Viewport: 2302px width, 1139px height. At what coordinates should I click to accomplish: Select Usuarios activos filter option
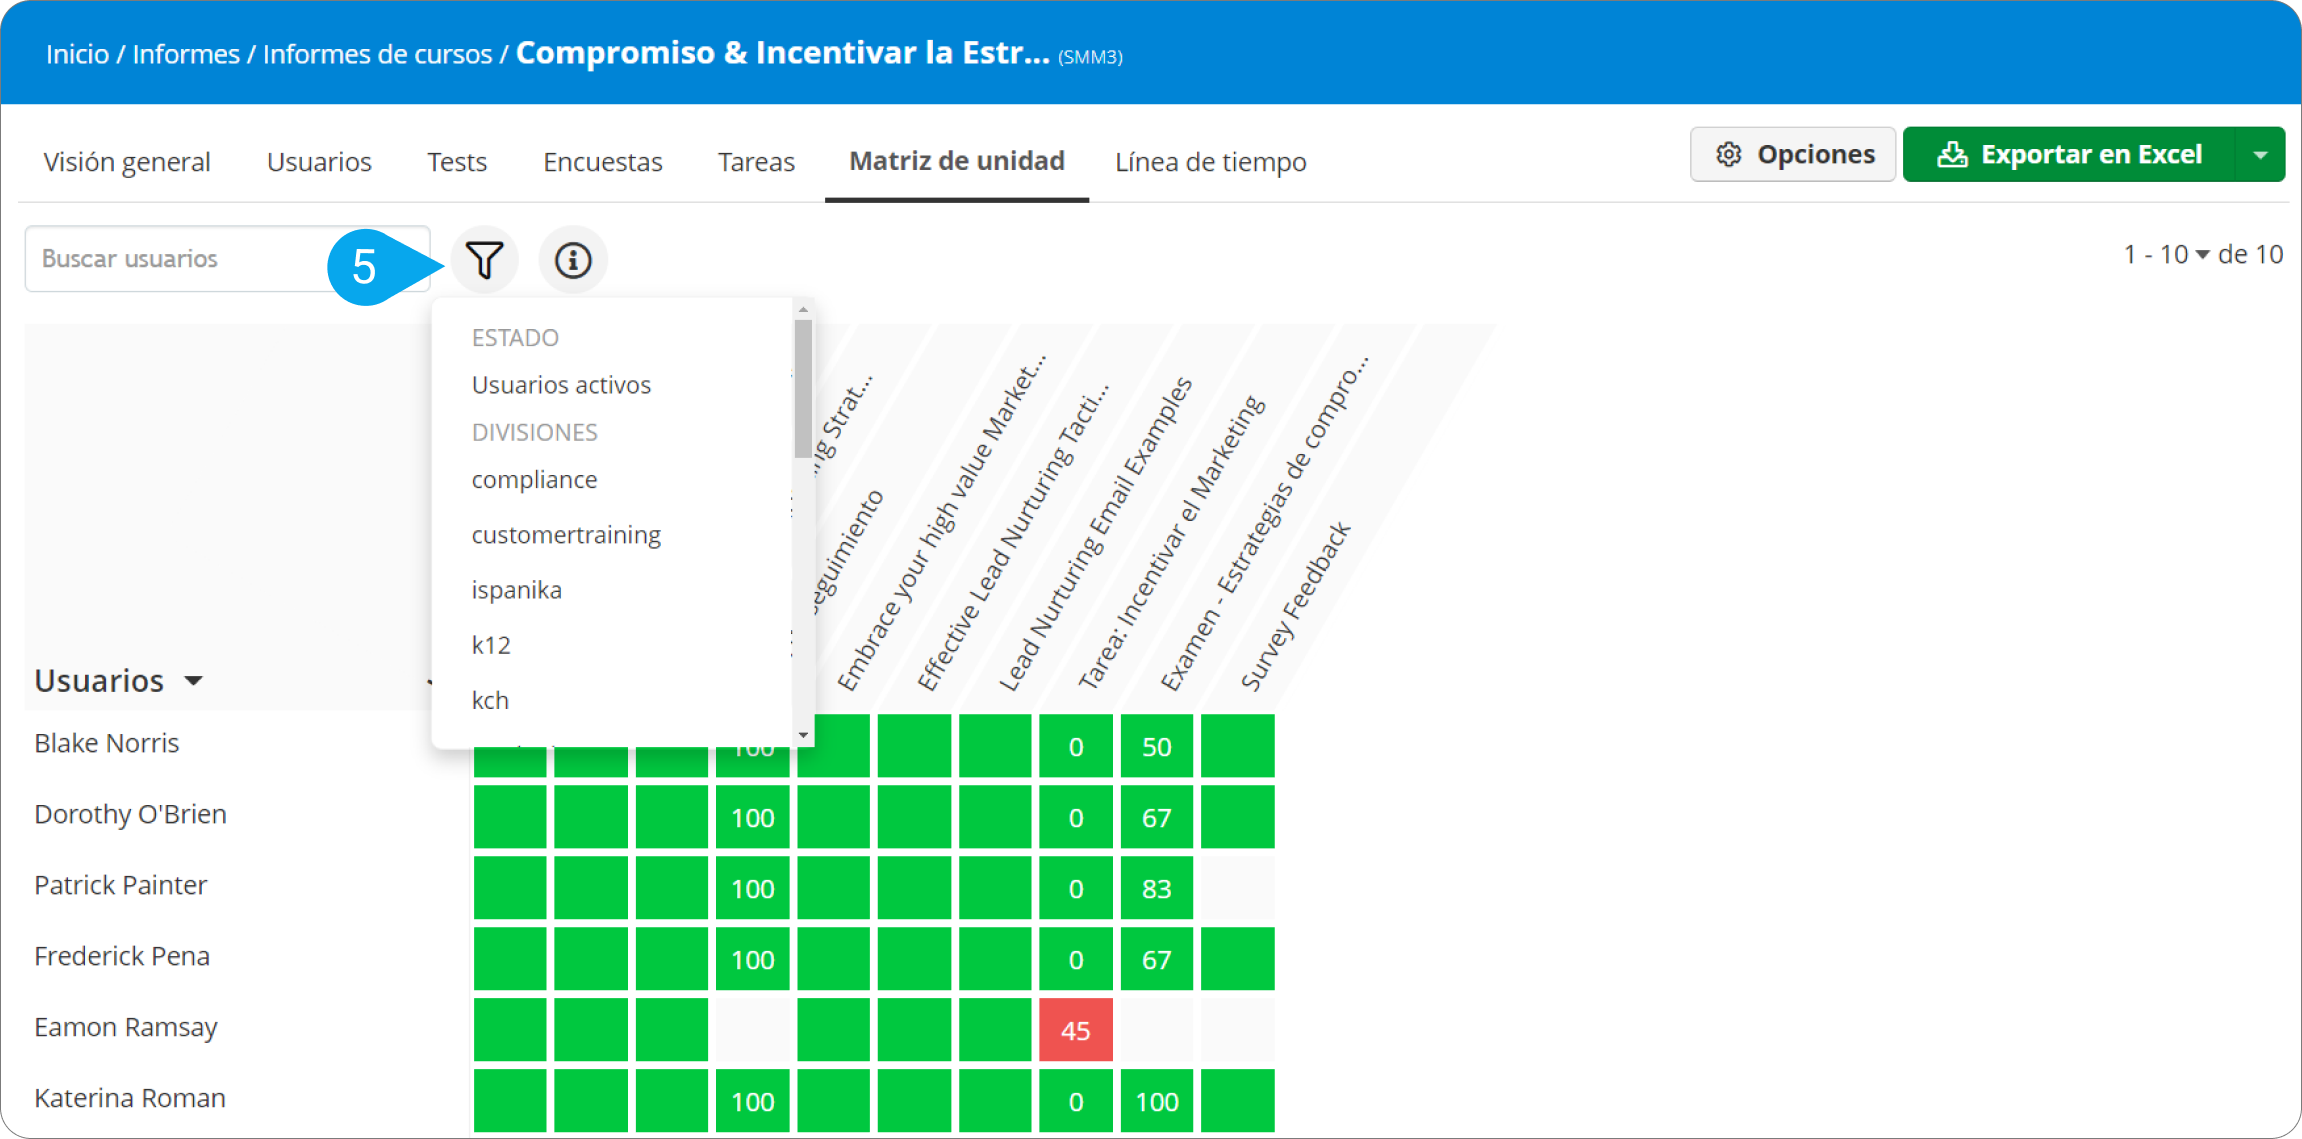coord(561,385)
